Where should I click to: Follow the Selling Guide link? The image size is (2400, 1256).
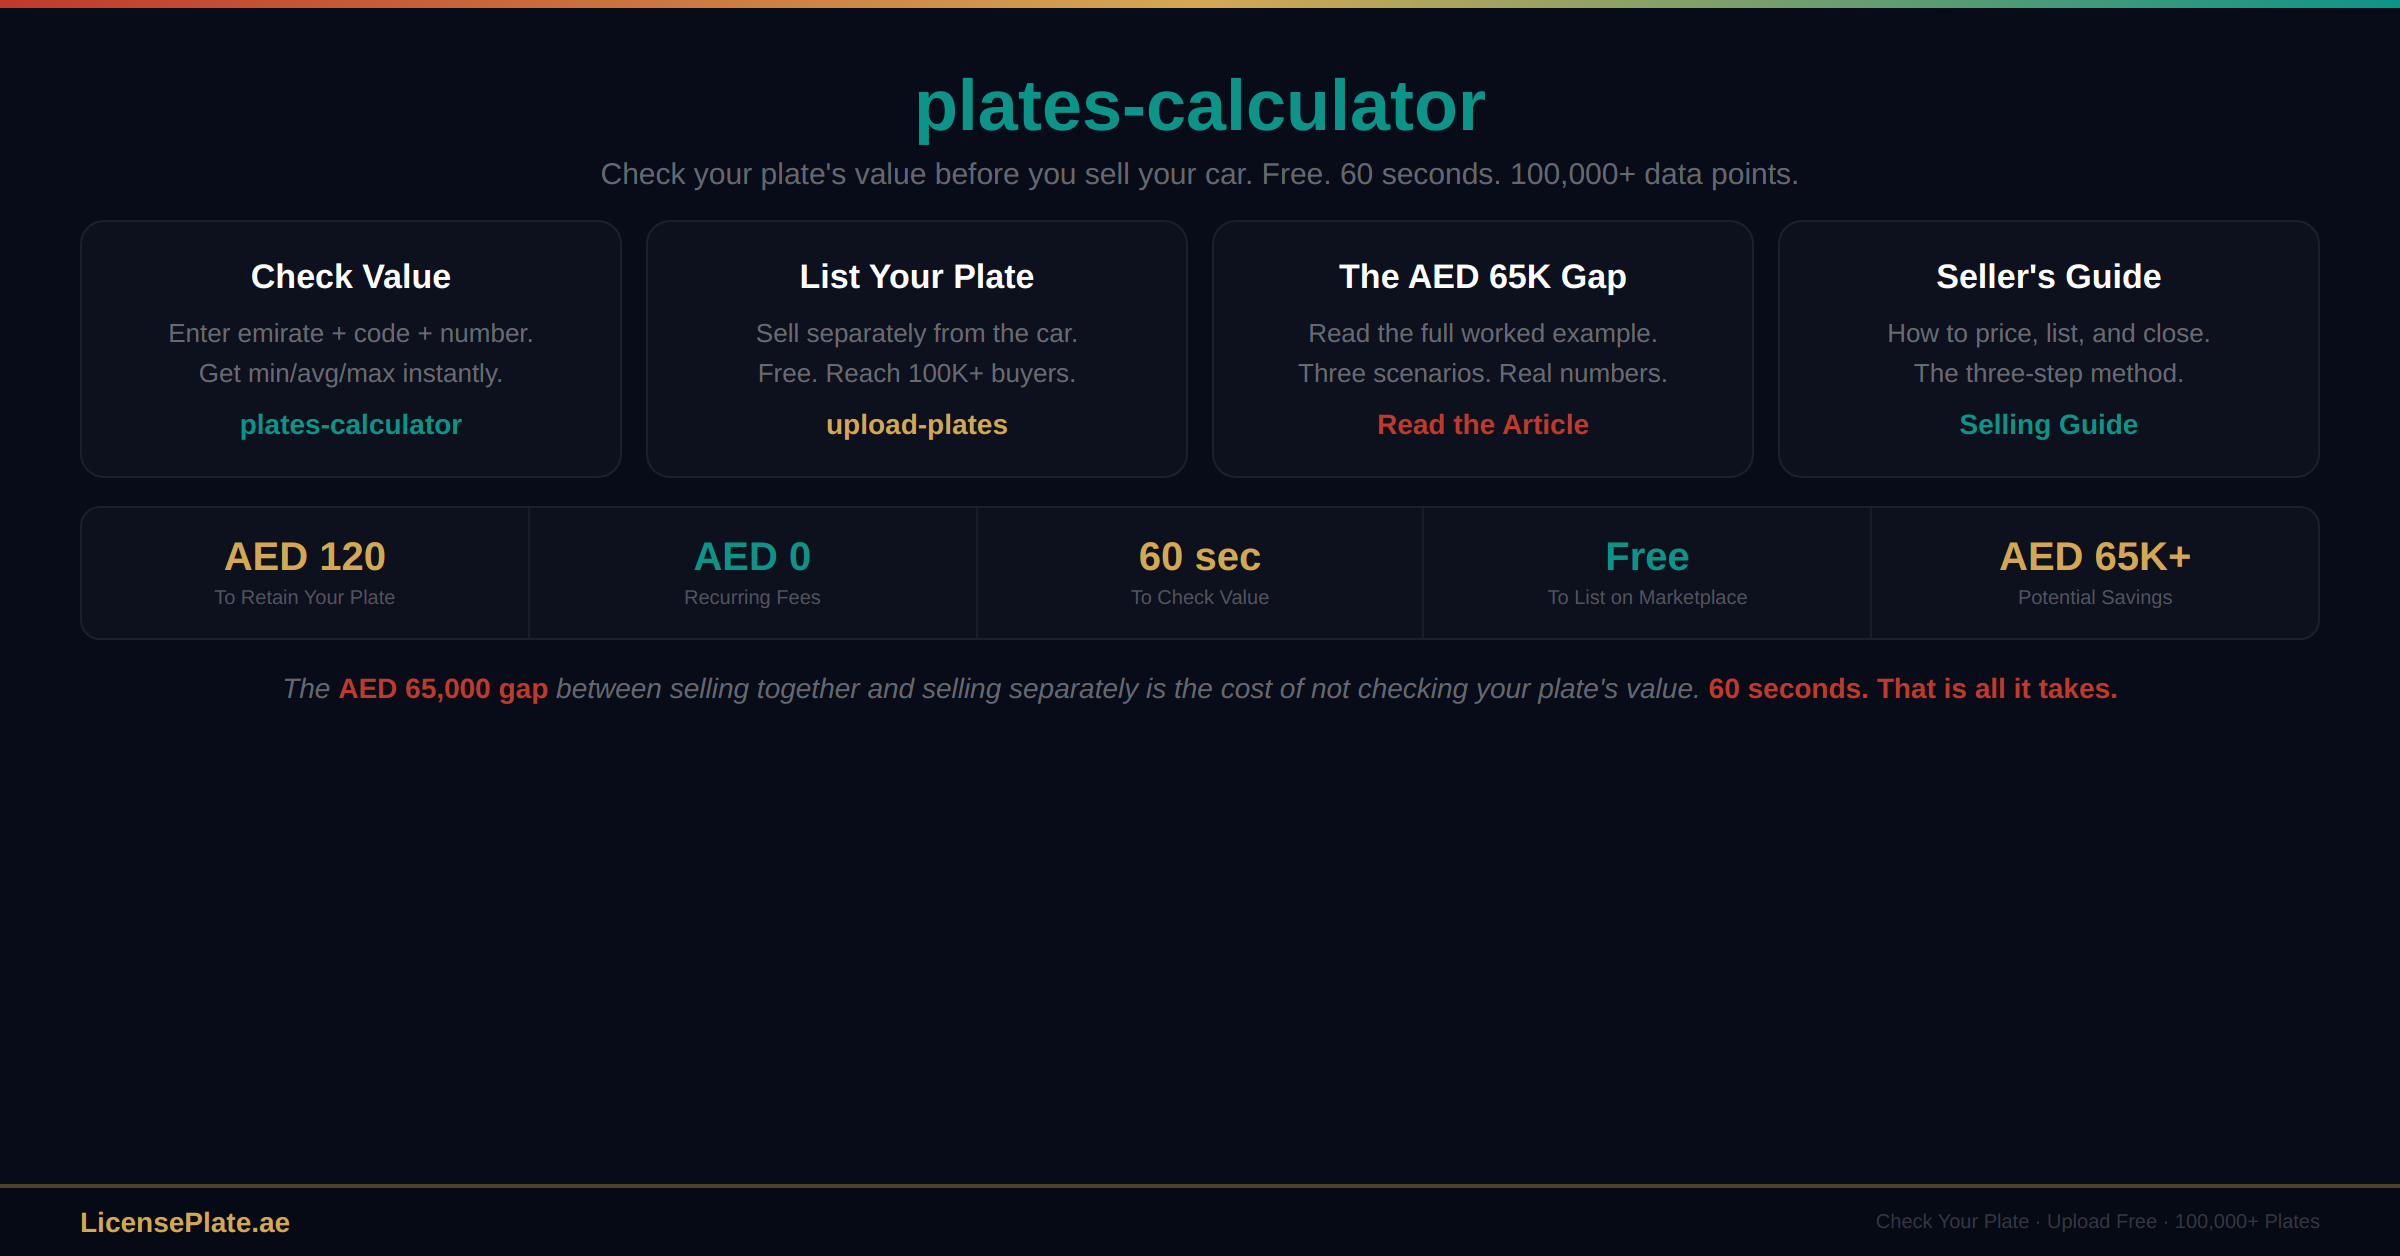tap(2048, 425)
